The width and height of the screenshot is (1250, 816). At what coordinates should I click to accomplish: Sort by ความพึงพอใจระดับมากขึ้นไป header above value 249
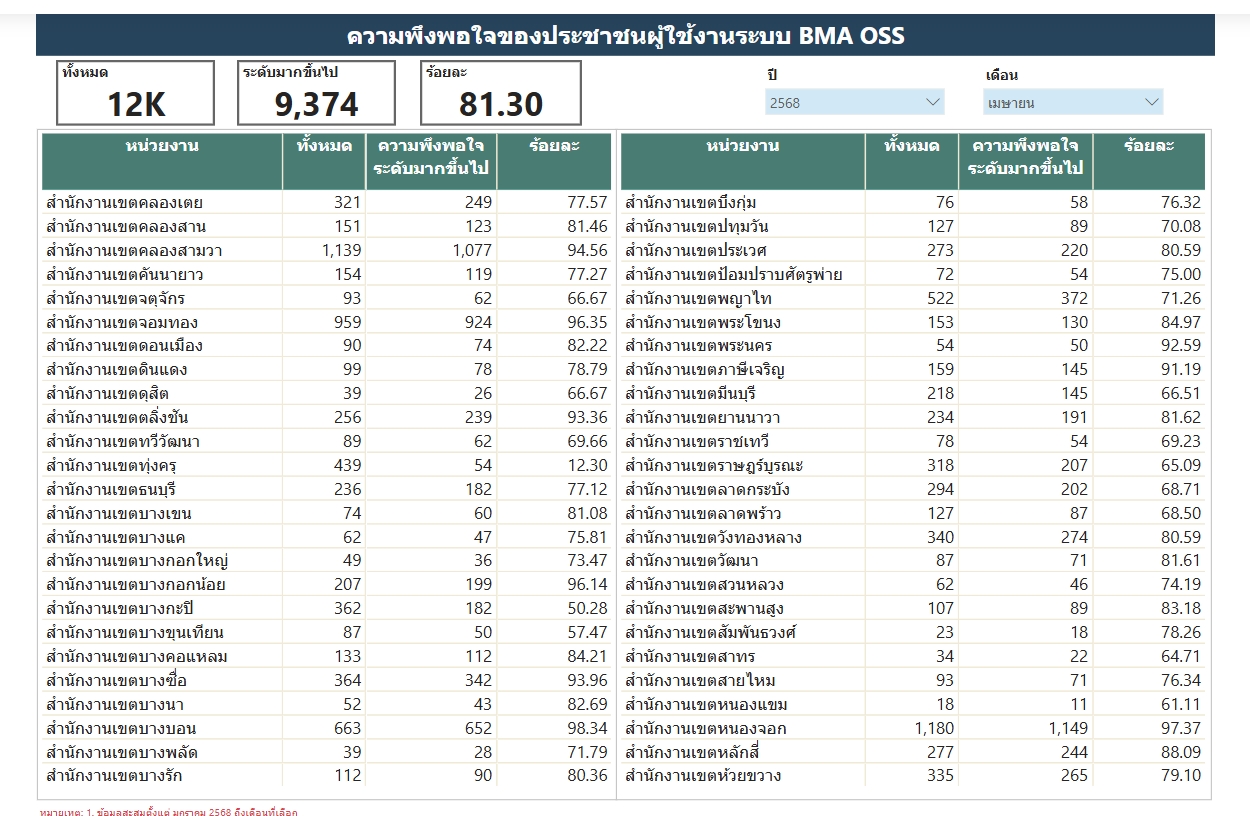point(431,161)
